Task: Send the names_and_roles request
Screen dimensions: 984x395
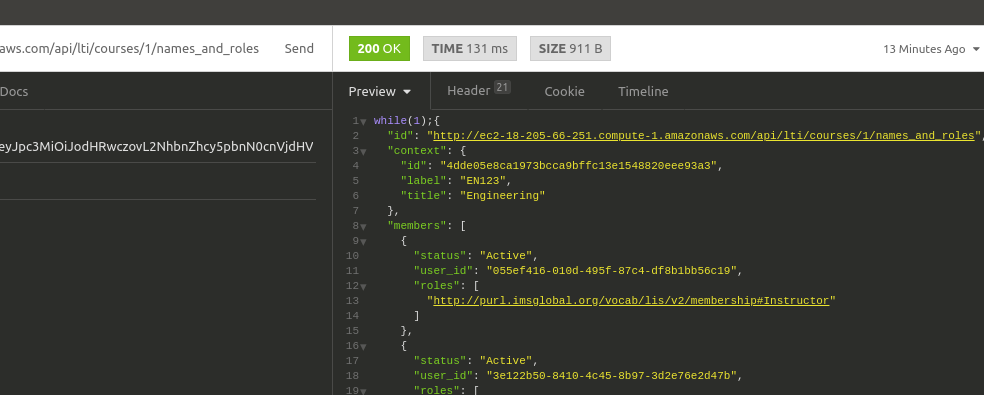Action: coord(299,48)
